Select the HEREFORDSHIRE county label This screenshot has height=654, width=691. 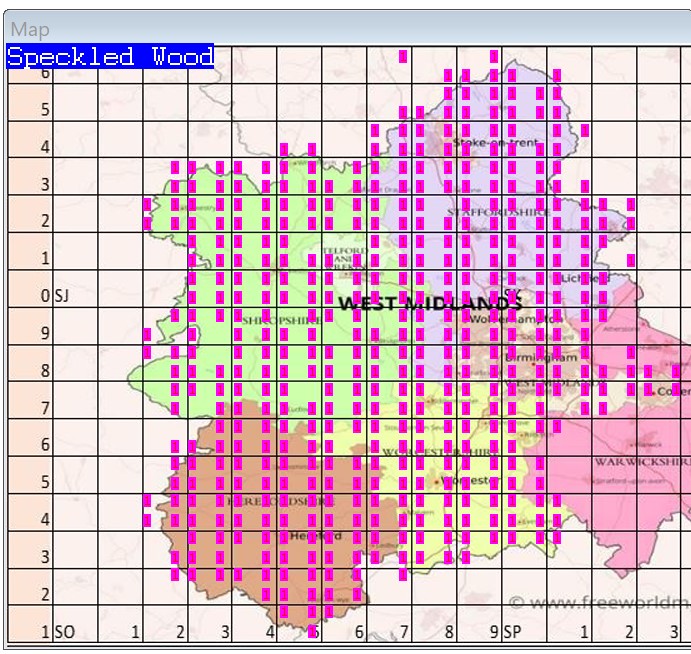(x=270, y=500)
